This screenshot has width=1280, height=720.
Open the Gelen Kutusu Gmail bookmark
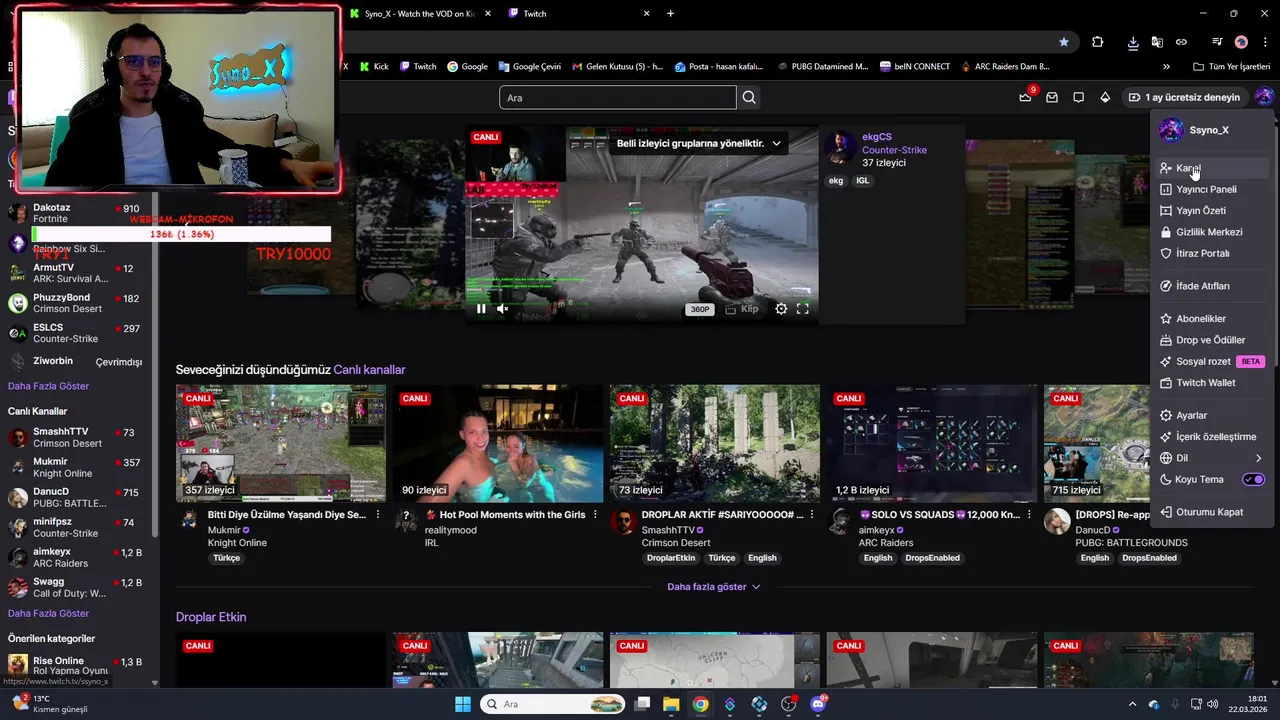click(x=617, y=67)
